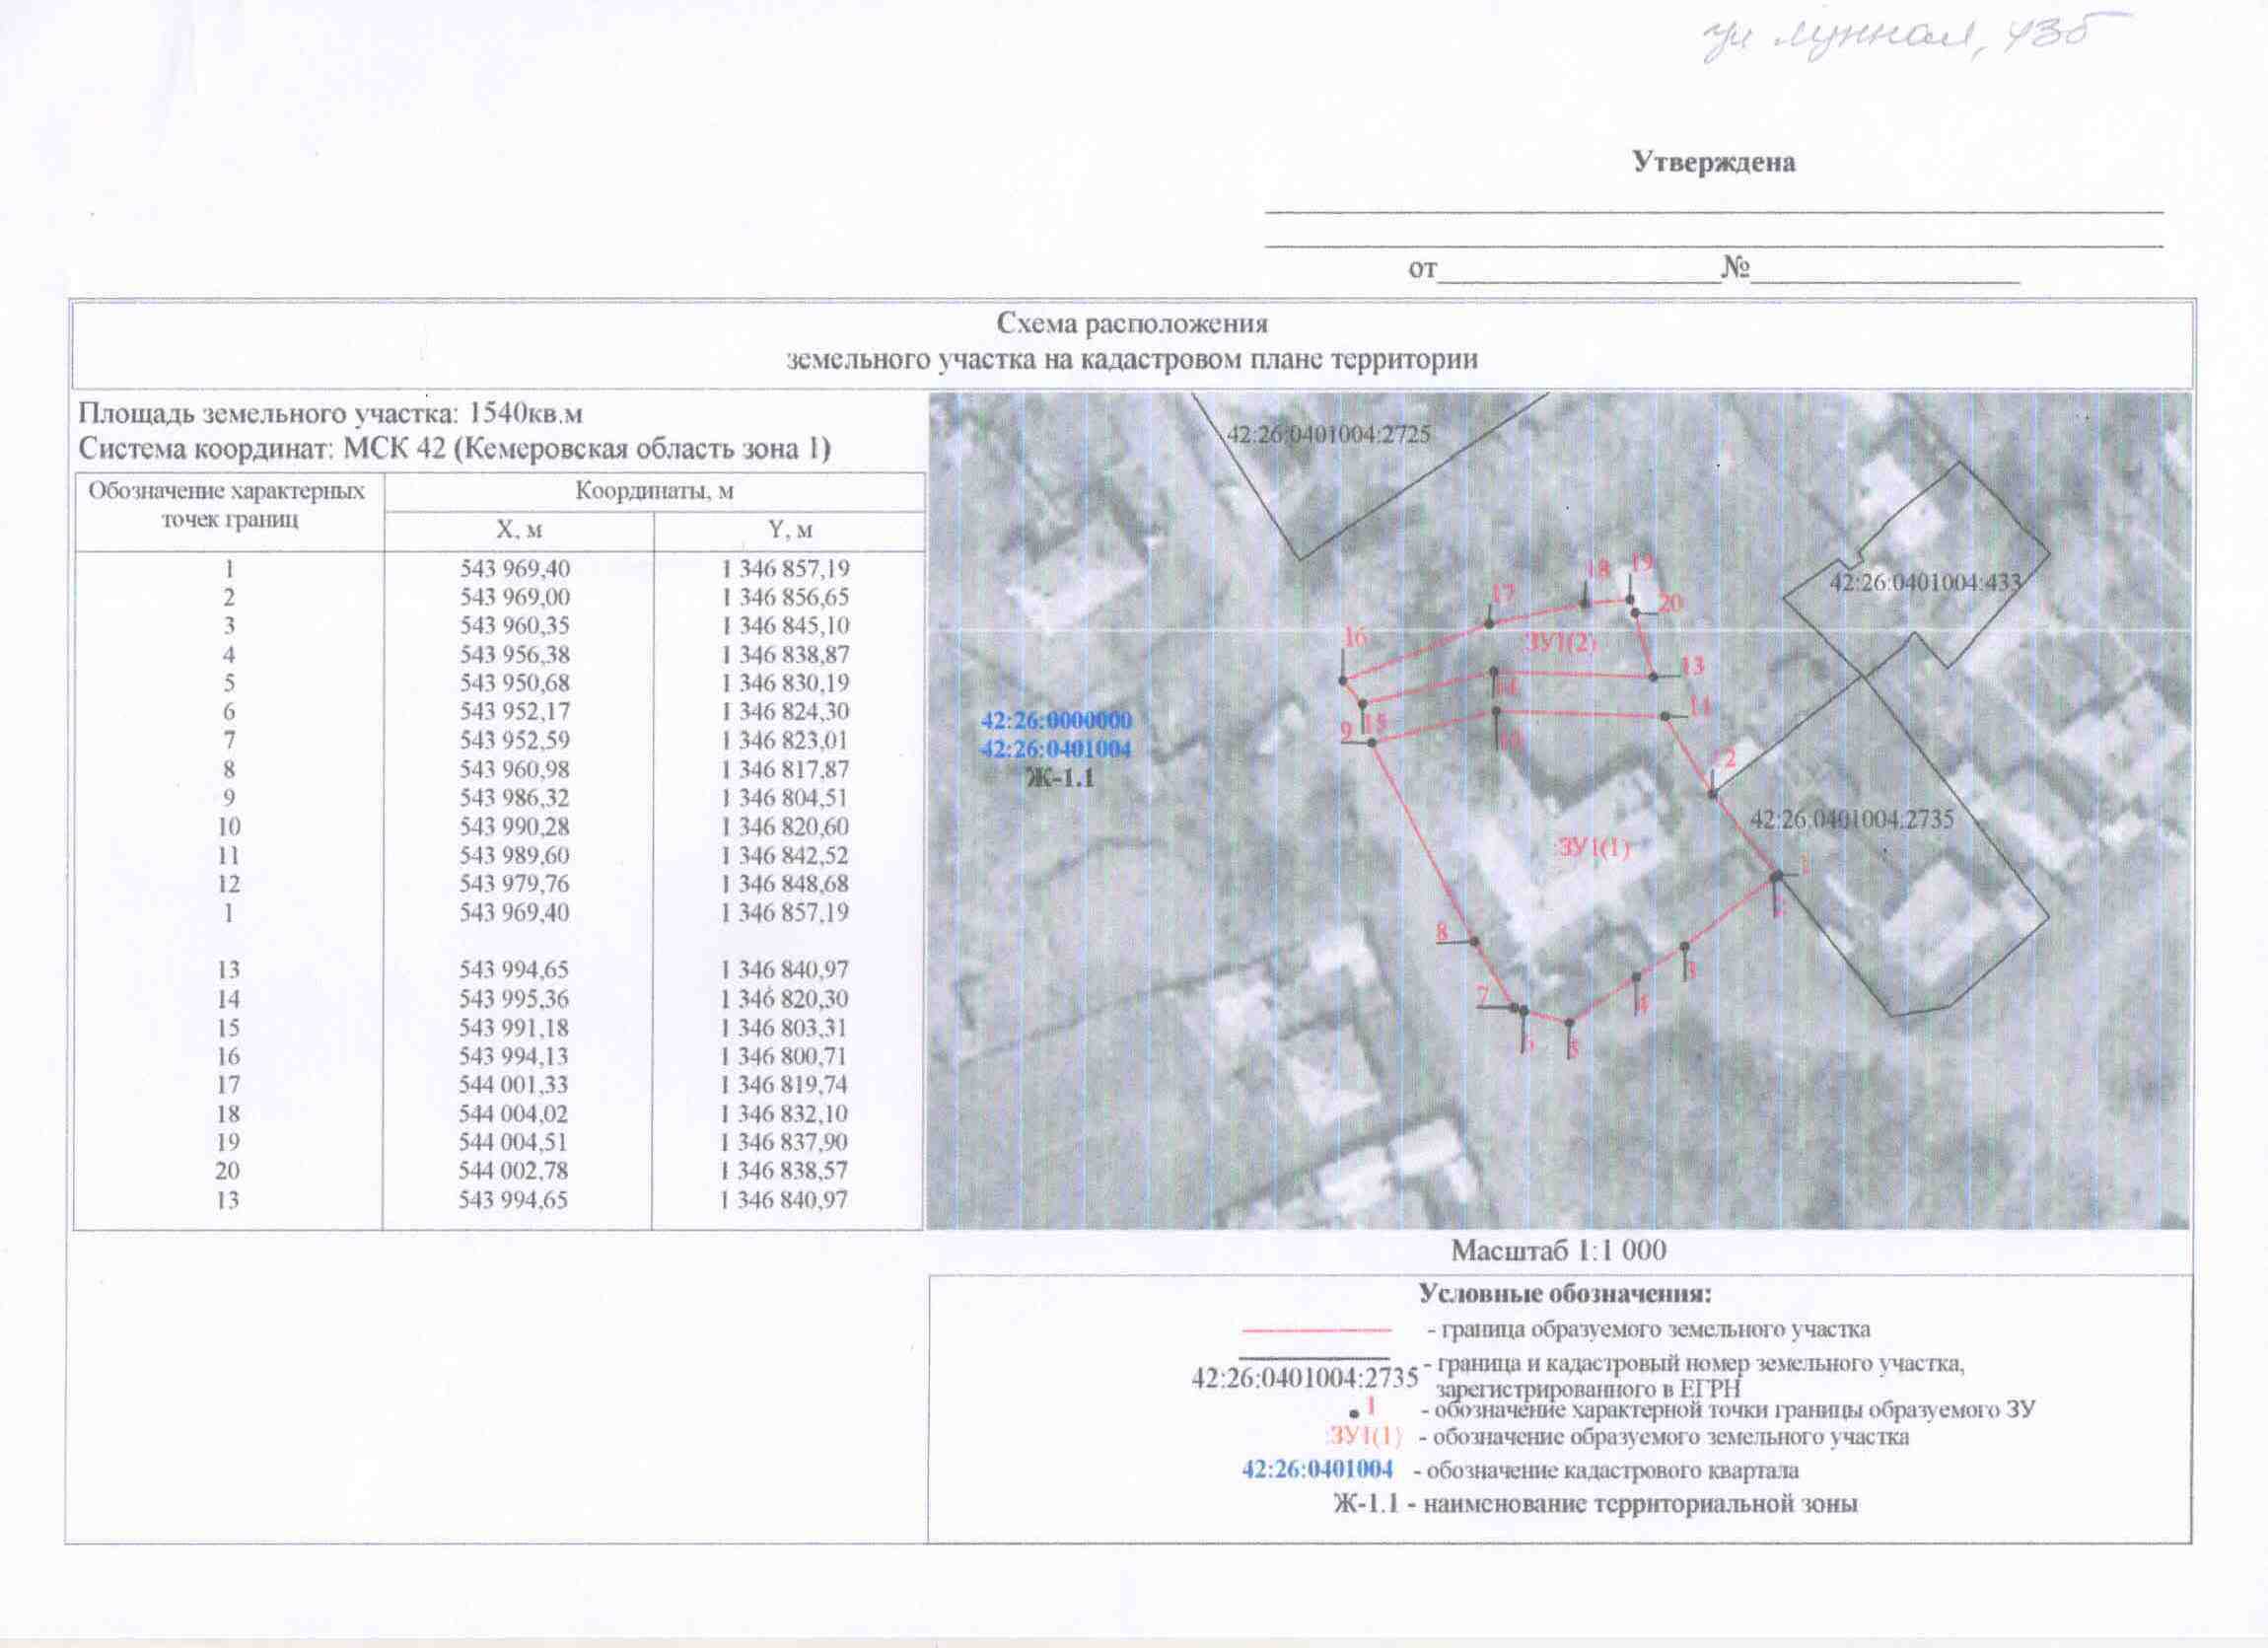Click the "Условные обозначения:" legend heading

(x=1565, y=1294)
